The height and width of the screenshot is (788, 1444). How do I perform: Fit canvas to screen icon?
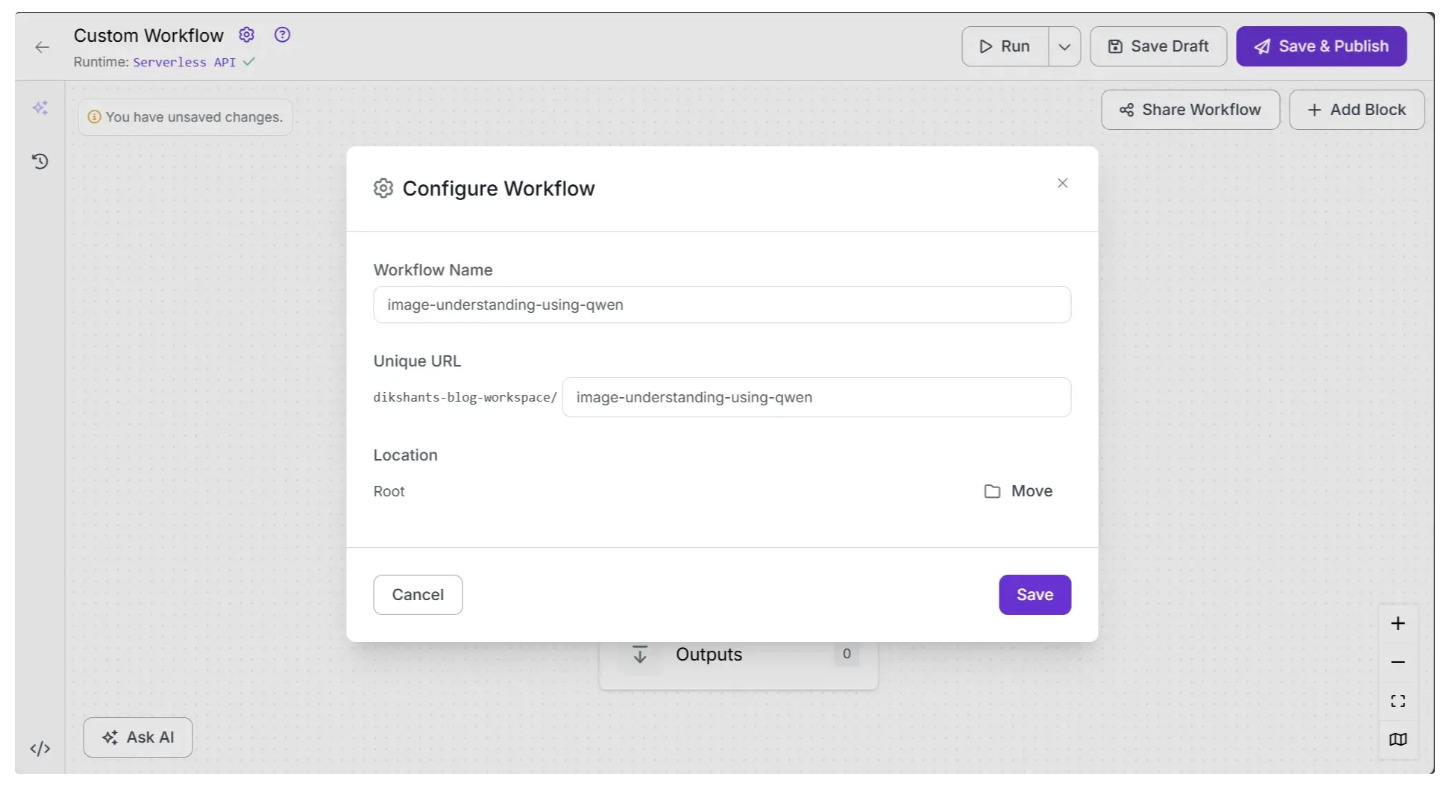(x=1398, y=701)
